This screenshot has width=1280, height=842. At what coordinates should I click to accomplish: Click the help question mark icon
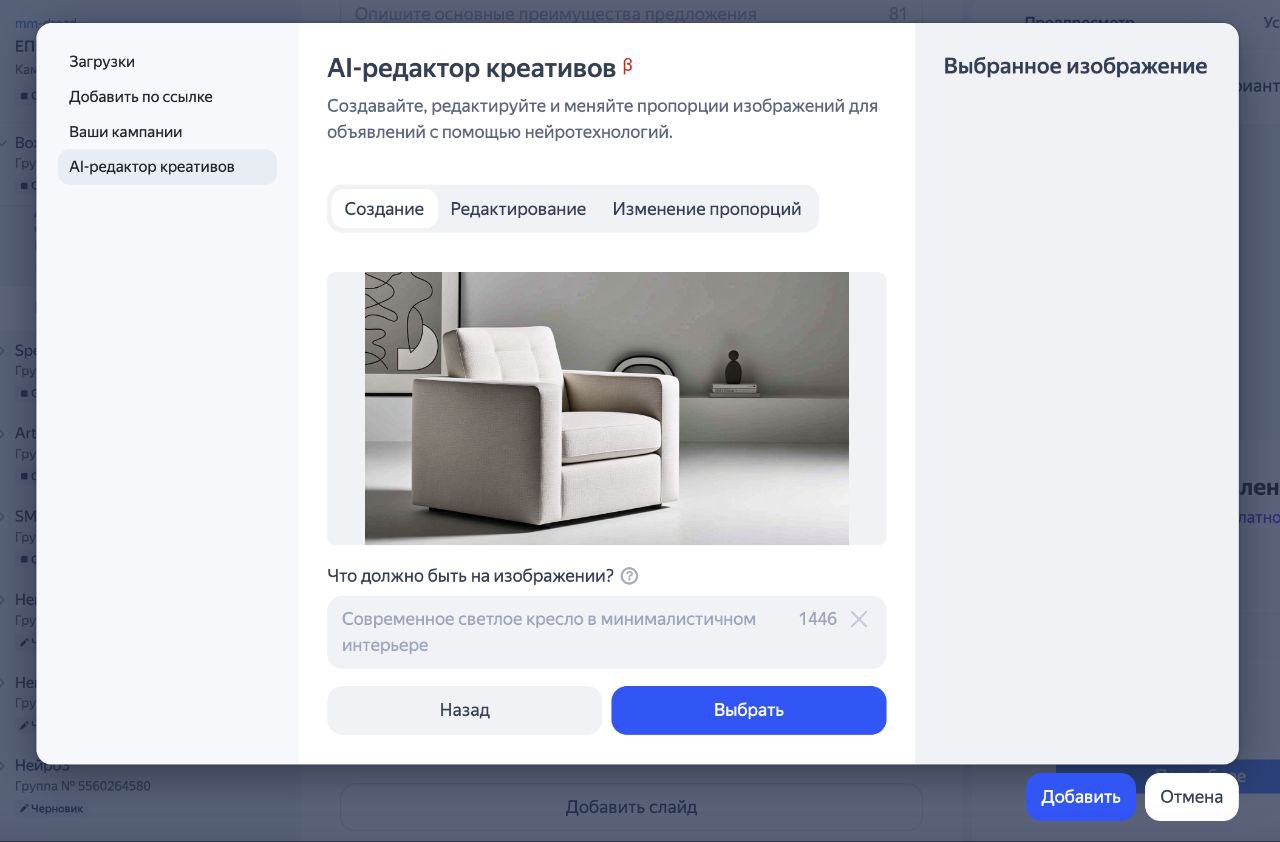click(629, 576)
